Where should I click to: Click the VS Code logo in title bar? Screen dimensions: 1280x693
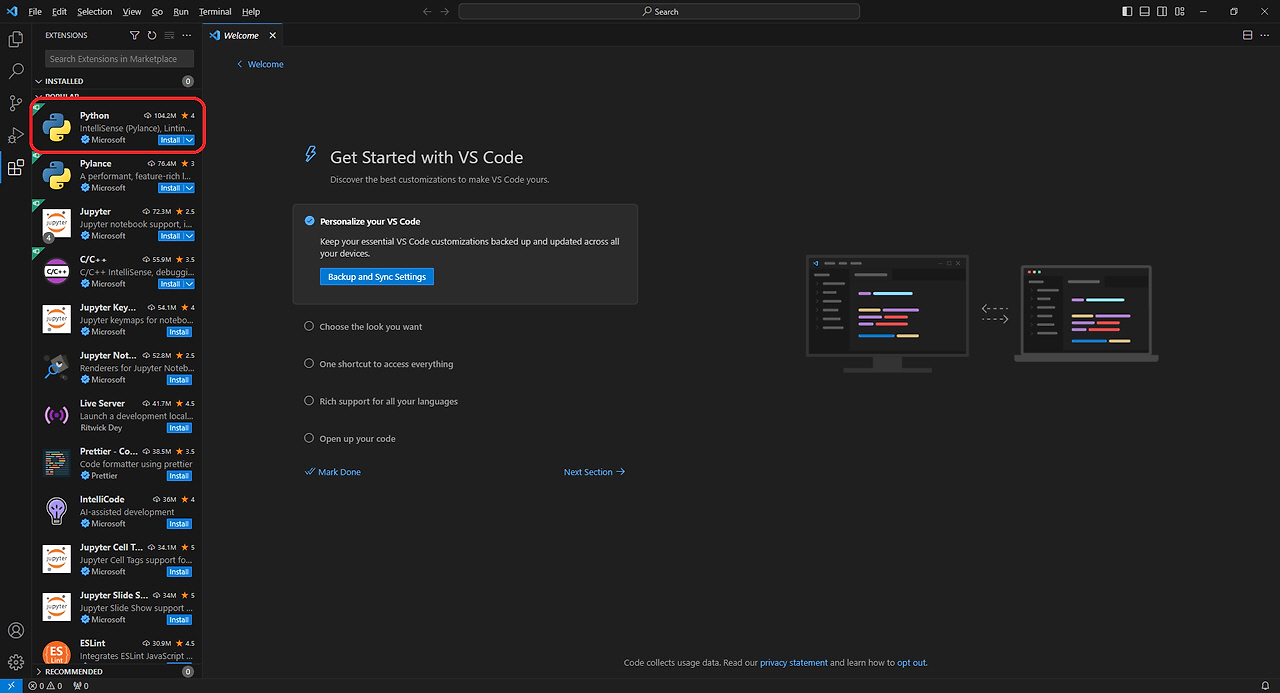click(12, 11)
